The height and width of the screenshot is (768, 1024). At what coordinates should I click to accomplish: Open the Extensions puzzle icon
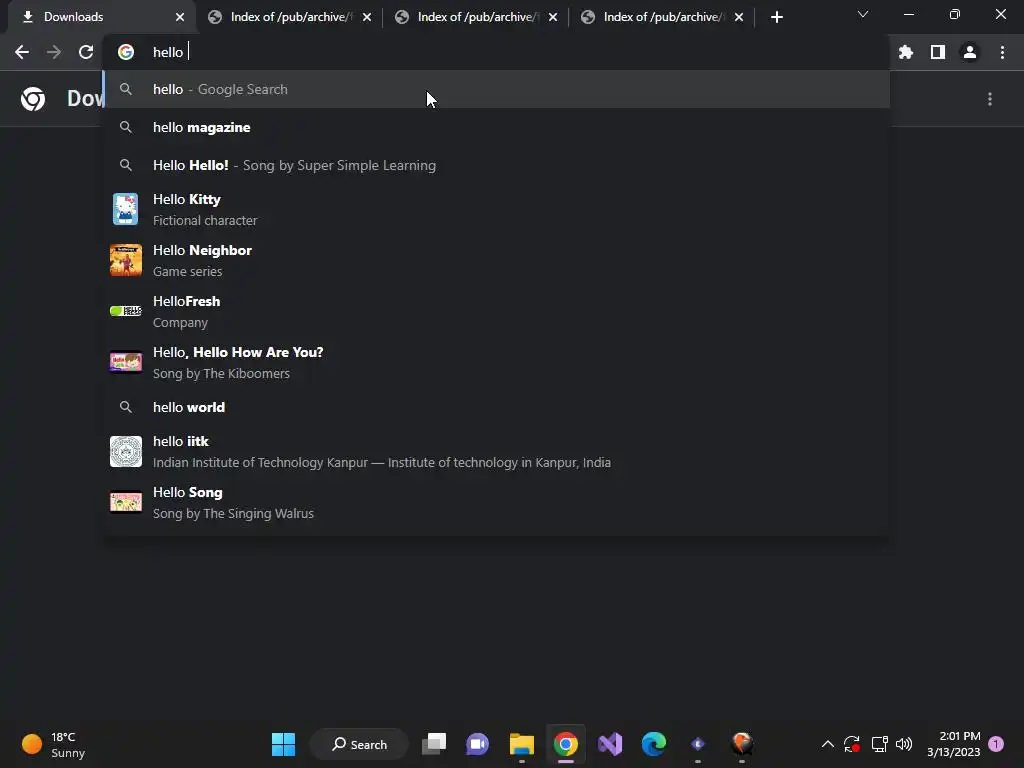point(906,52)
